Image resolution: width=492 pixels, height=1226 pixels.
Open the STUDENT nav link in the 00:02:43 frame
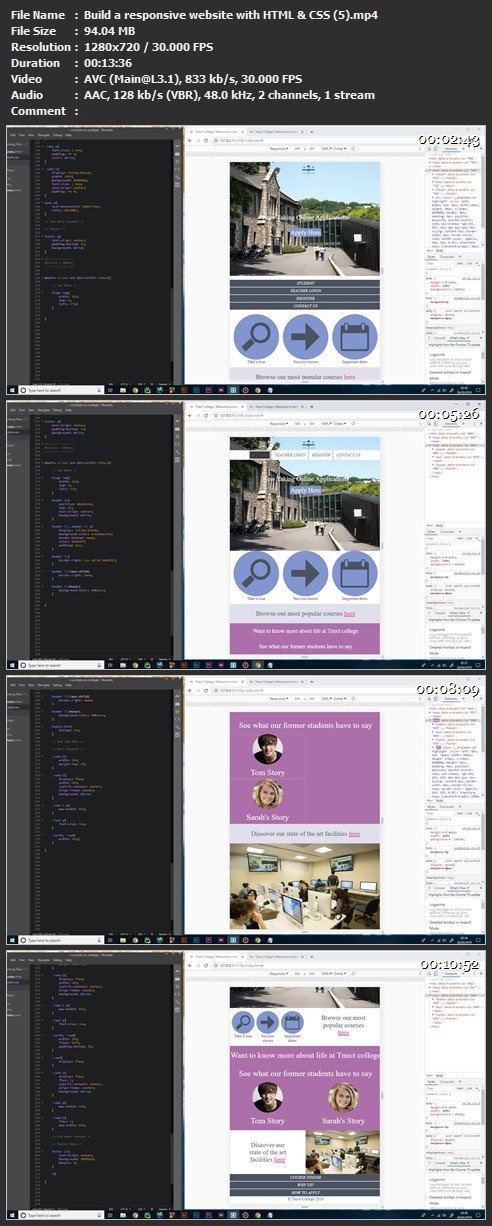(306, 283)
